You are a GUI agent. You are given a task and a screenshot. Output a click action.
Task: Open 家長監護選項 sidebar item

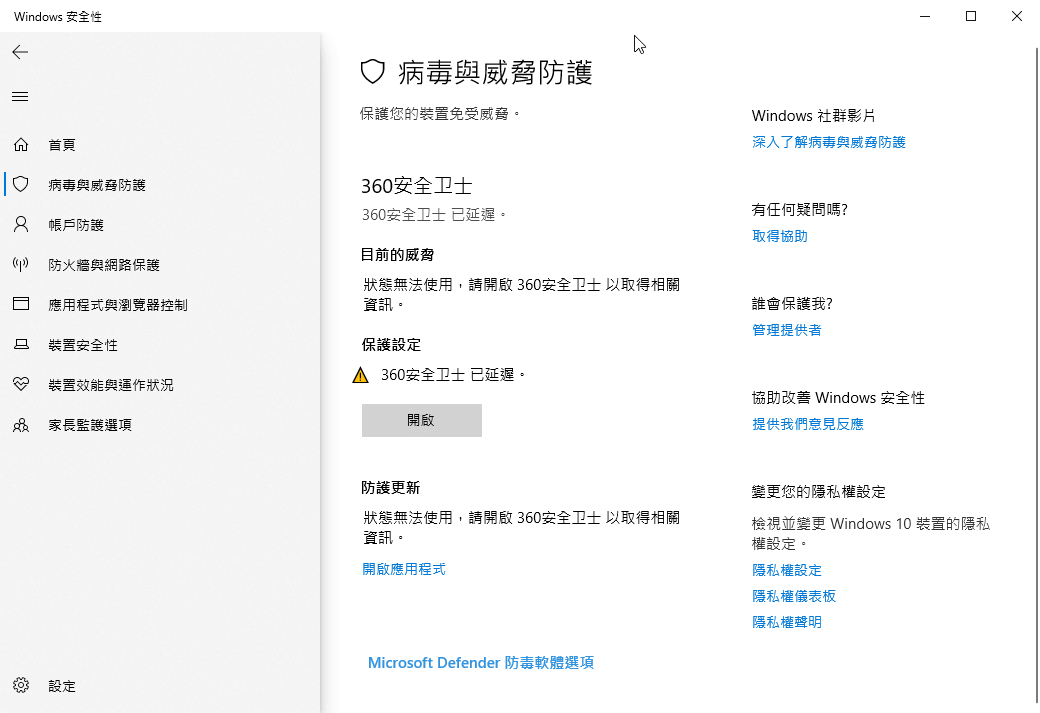click(90, 425)
